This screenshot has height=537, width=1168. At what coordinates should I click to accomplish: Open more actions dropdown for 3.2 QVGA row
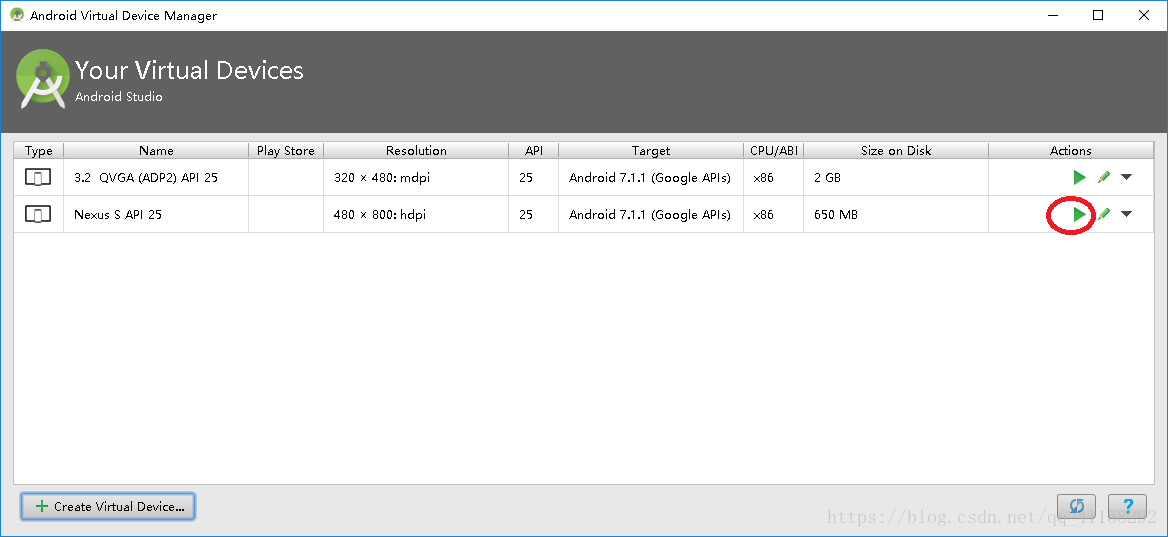pos(1126,177)
